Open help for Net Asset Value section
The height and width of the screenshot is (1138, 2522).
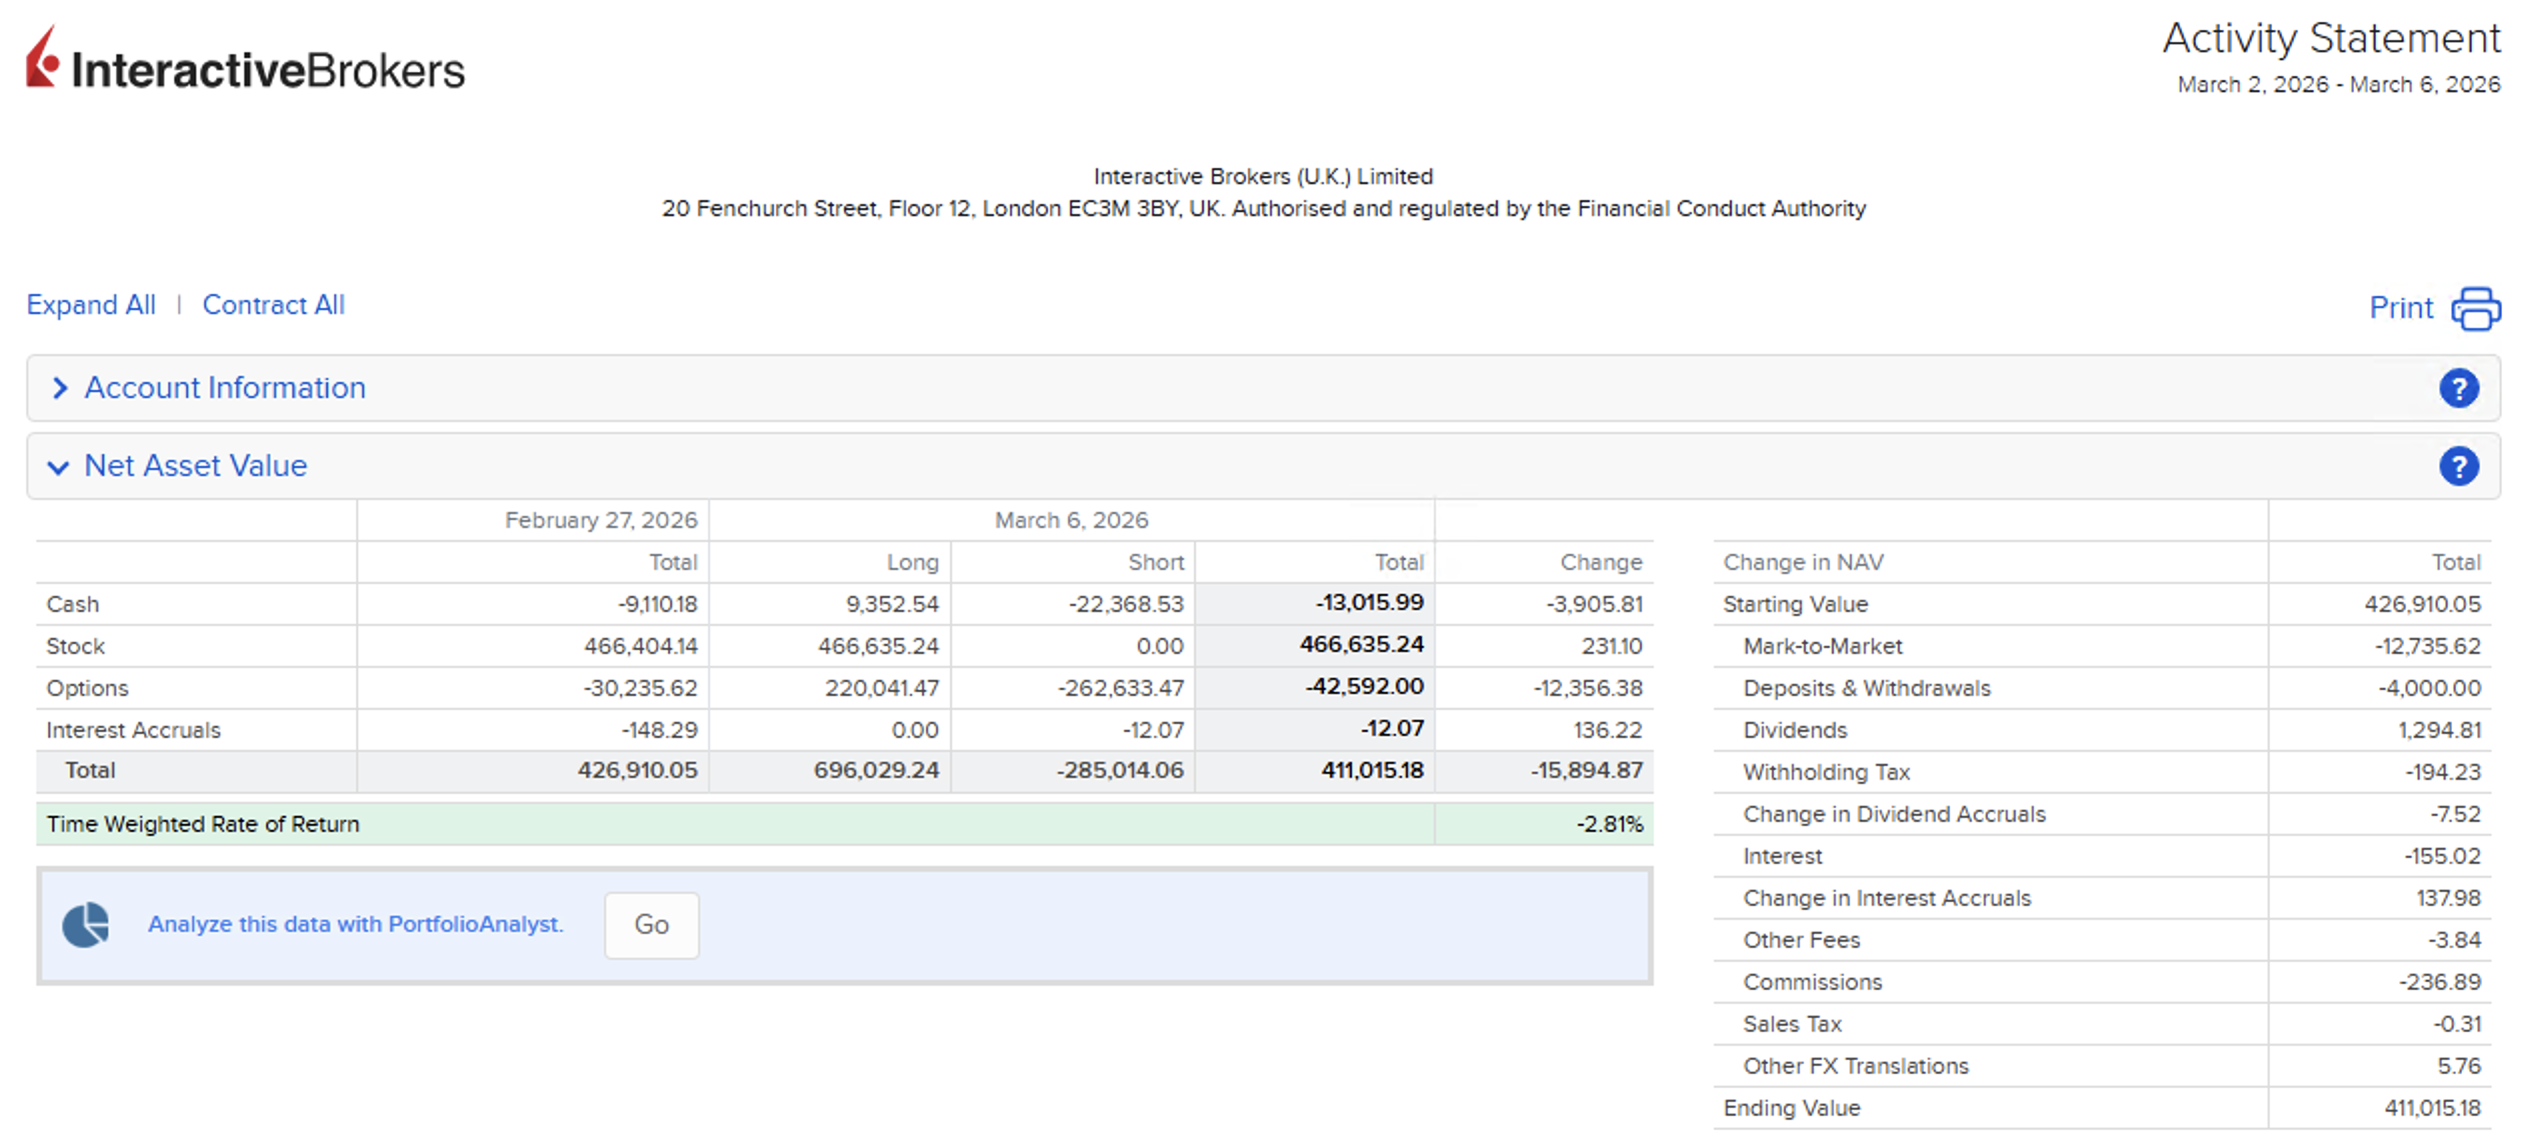pos(2458,466)
